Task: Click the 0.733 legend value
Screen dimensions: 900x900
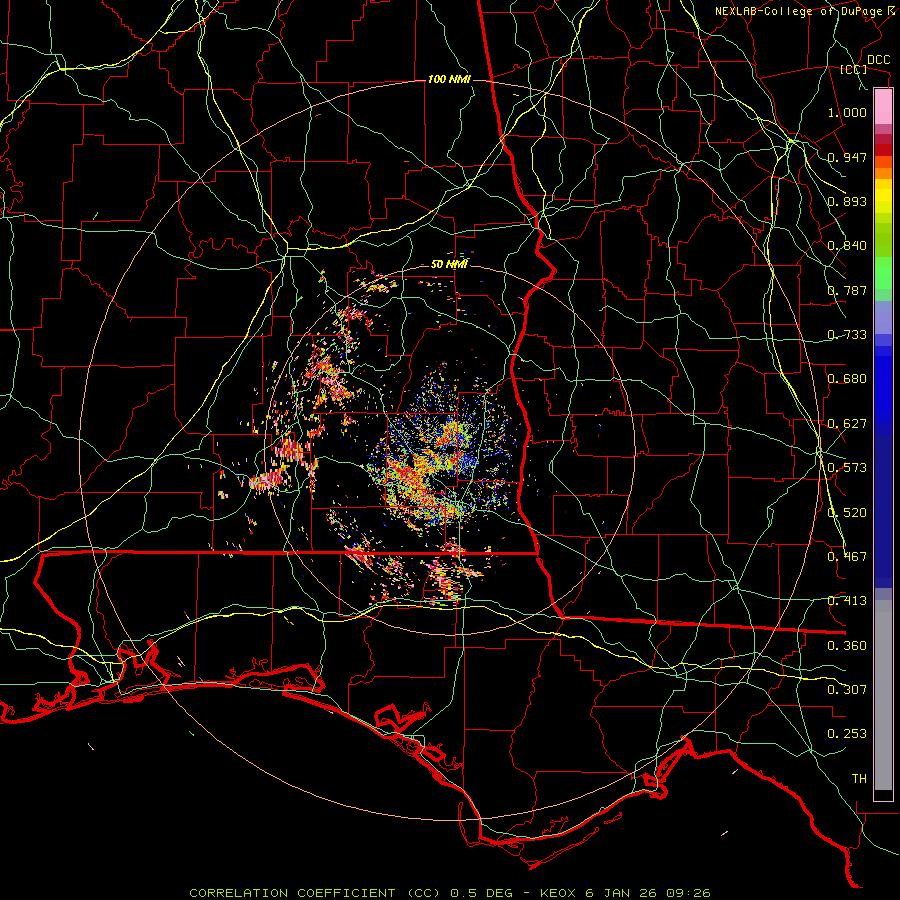Action: [847, 335]
